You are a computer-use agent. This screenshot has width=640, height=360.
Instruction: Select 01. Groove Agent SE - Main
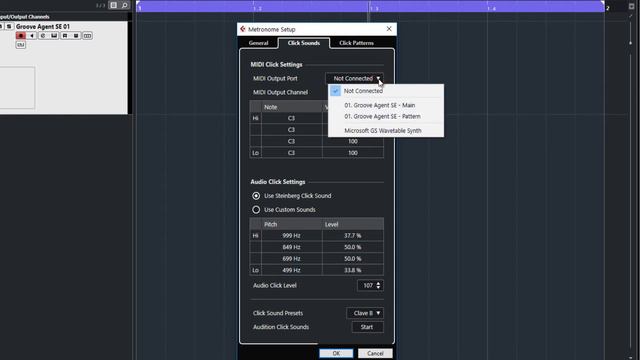[386, 105]
